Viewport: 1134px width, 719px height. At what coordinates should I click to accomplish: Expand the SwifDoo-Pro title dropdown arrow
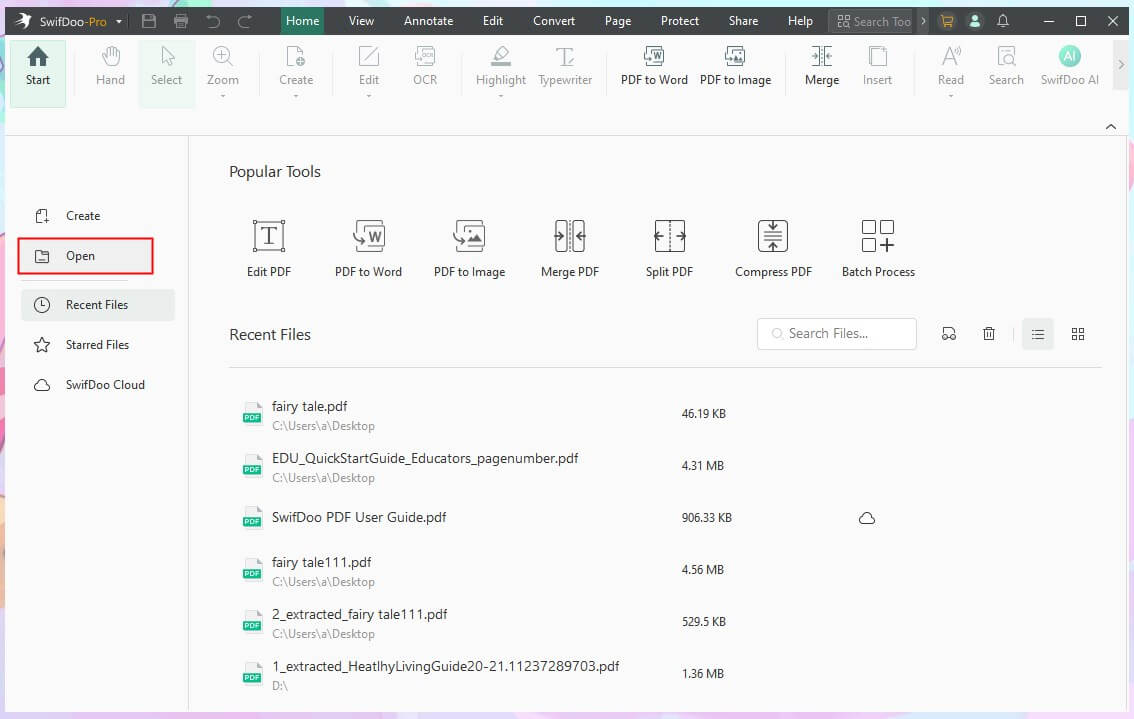tap(119, 22)
